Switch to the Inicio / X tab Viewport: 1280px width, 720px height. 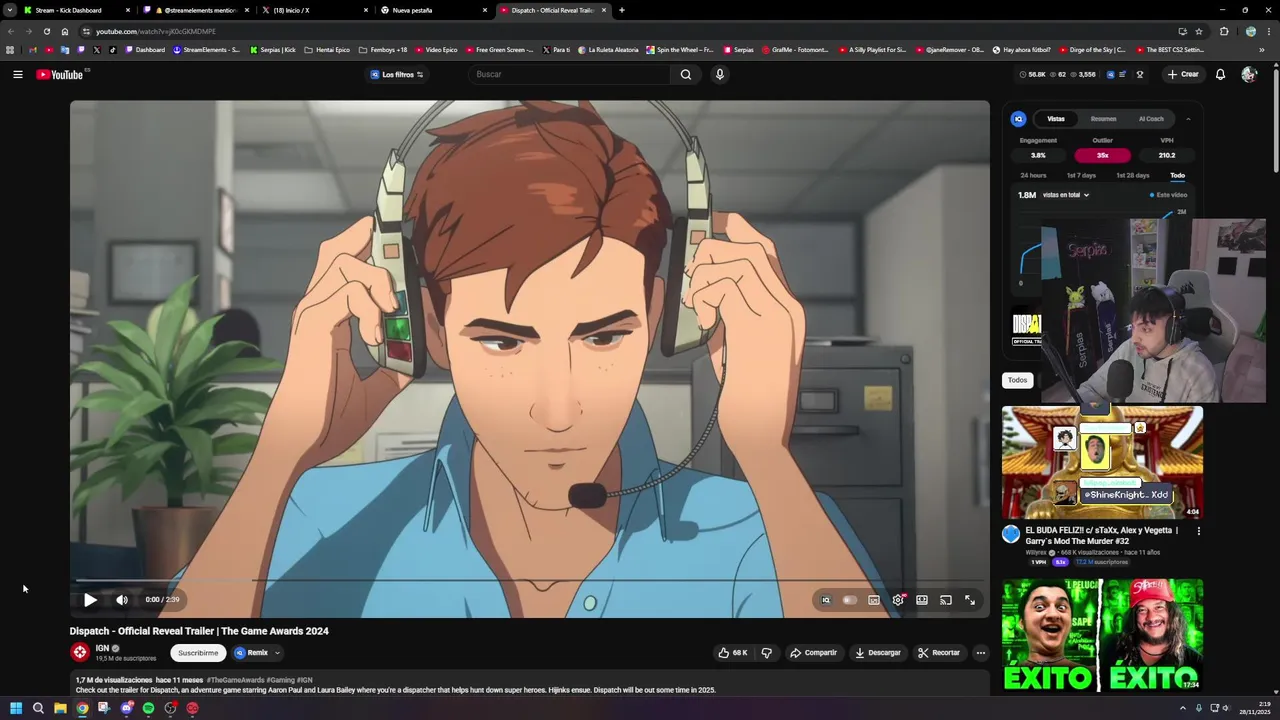point(316,10)
